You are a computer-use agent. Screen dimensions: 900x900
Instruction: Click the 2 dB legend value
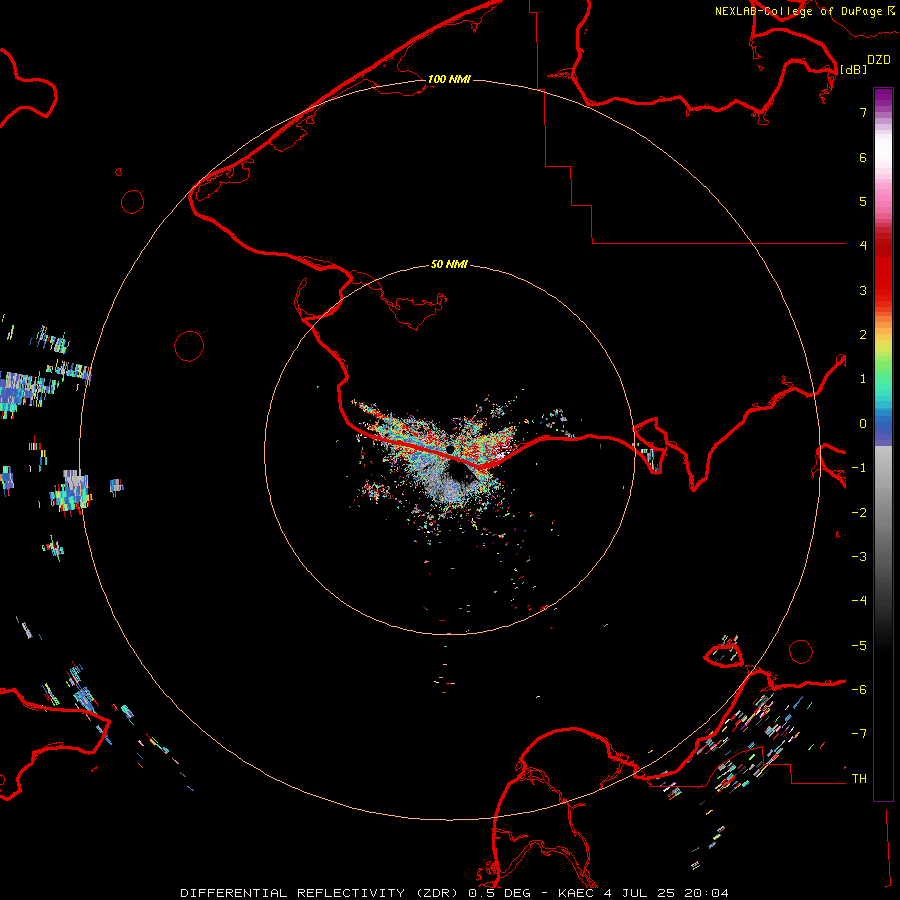(863, 335)
